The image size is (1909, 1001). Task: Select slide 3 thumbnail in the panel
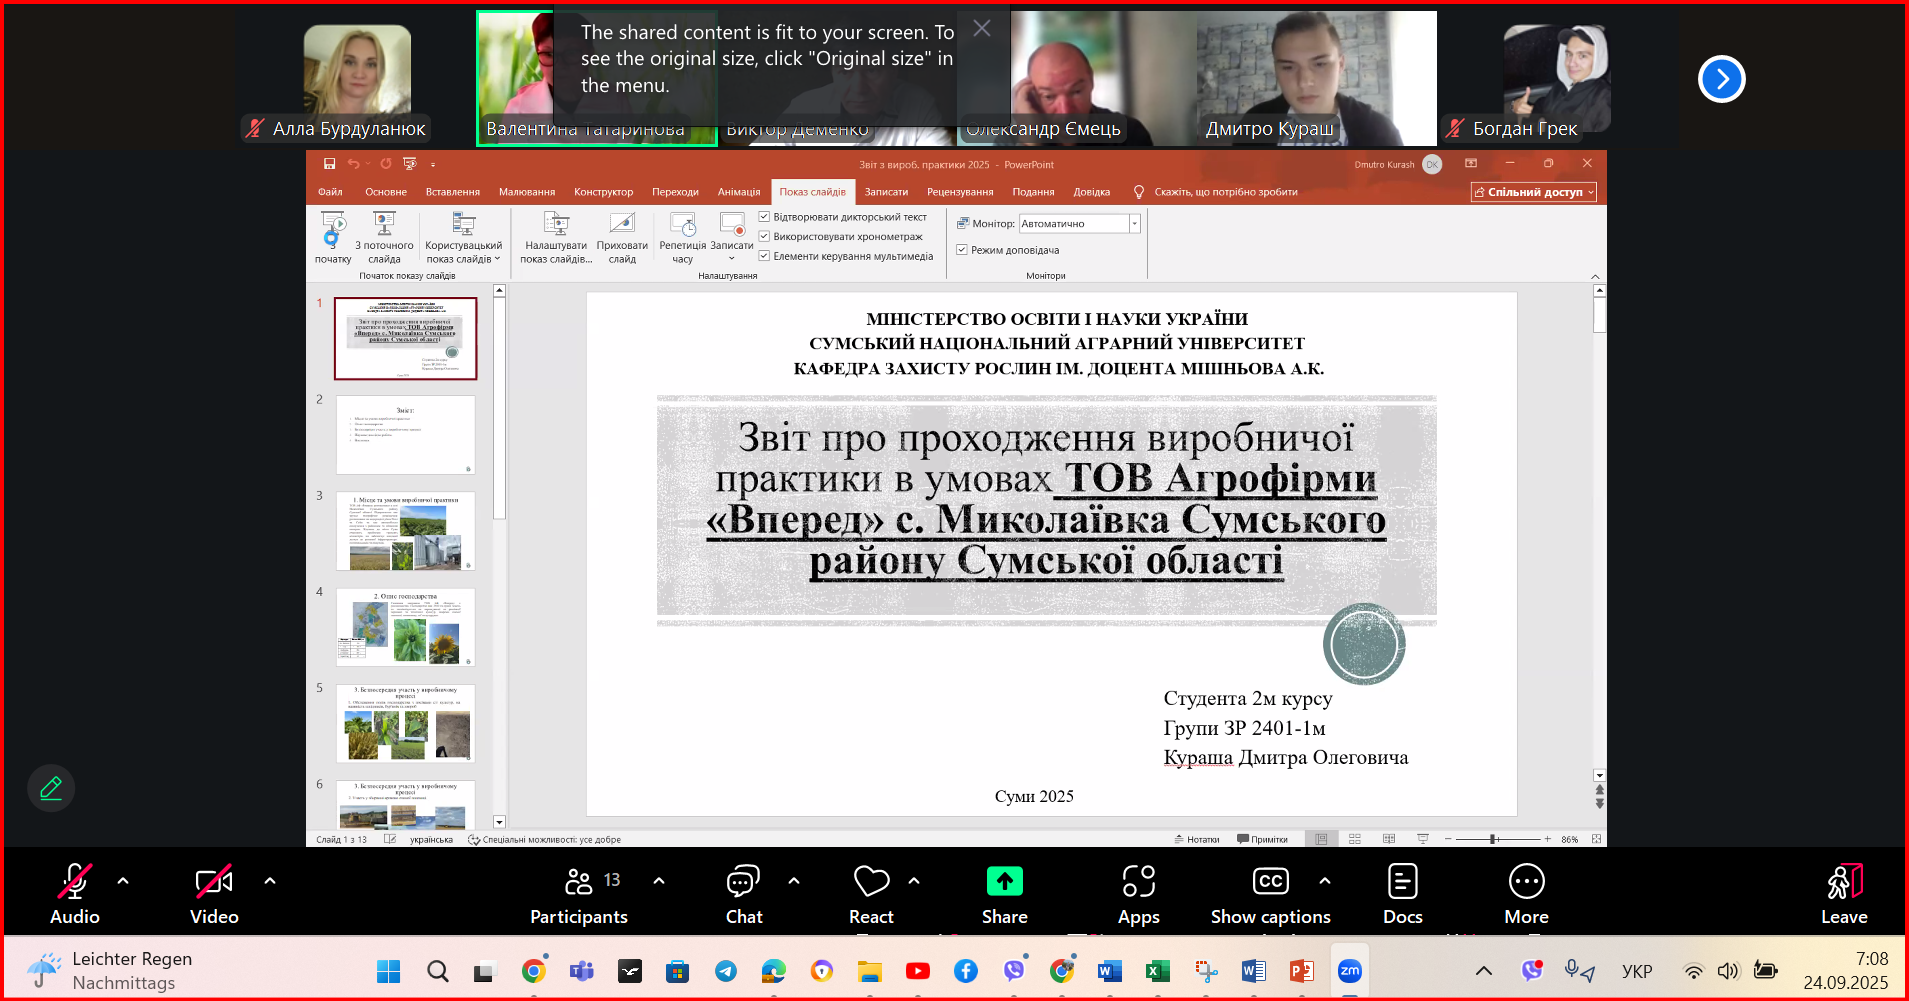click(x=406, y=531)
